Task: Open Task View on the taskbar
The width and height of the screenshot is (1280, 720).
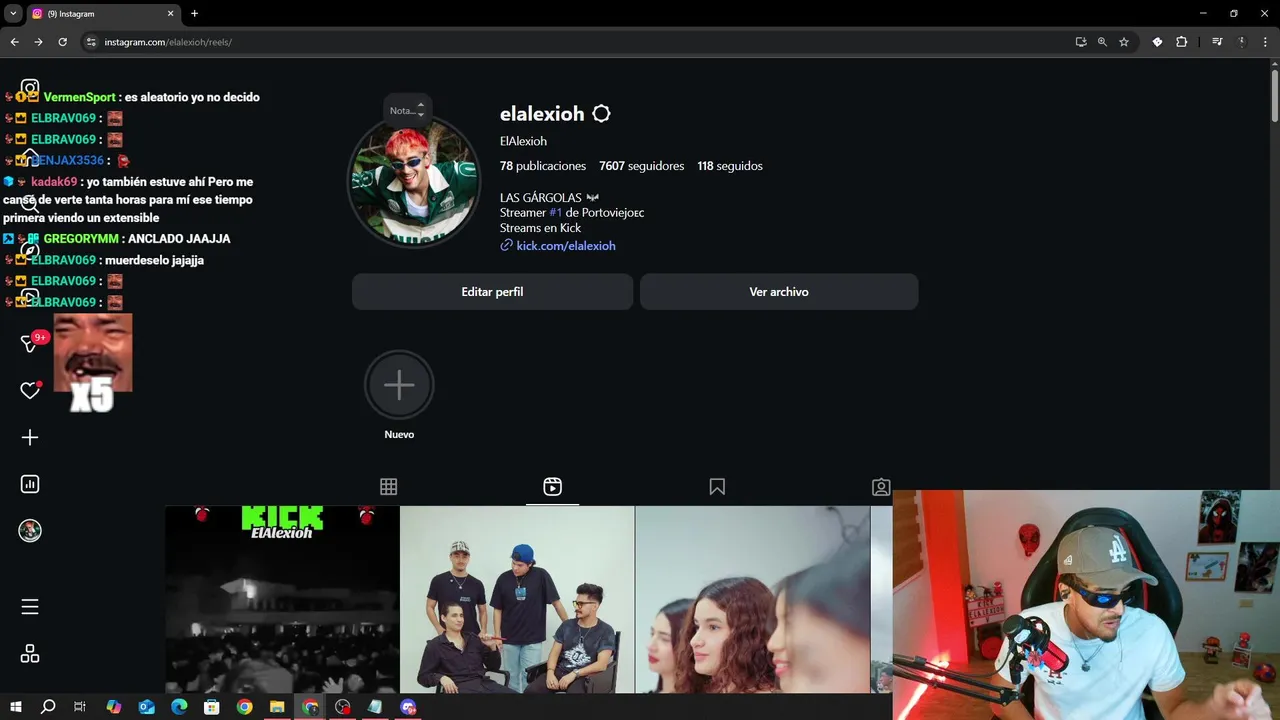Action: pos(80,707)
